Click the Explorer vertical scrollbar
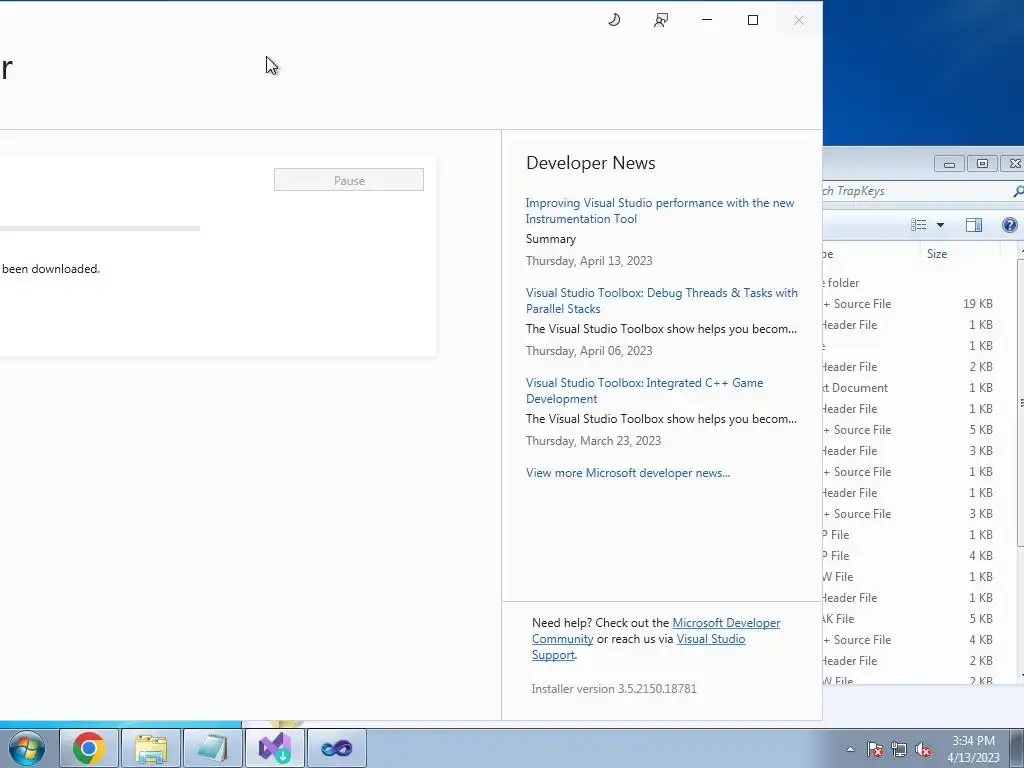The image size is (1024, 768). (x=1020, y=402)
